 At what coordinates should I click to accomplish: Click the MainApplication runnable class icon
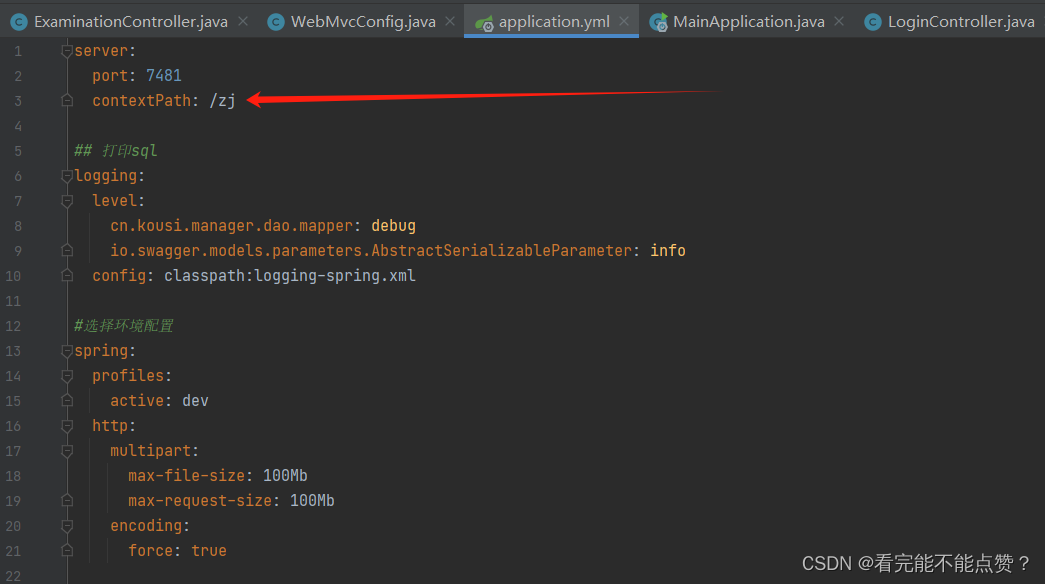pyautogui.click(x=659, y=23)
